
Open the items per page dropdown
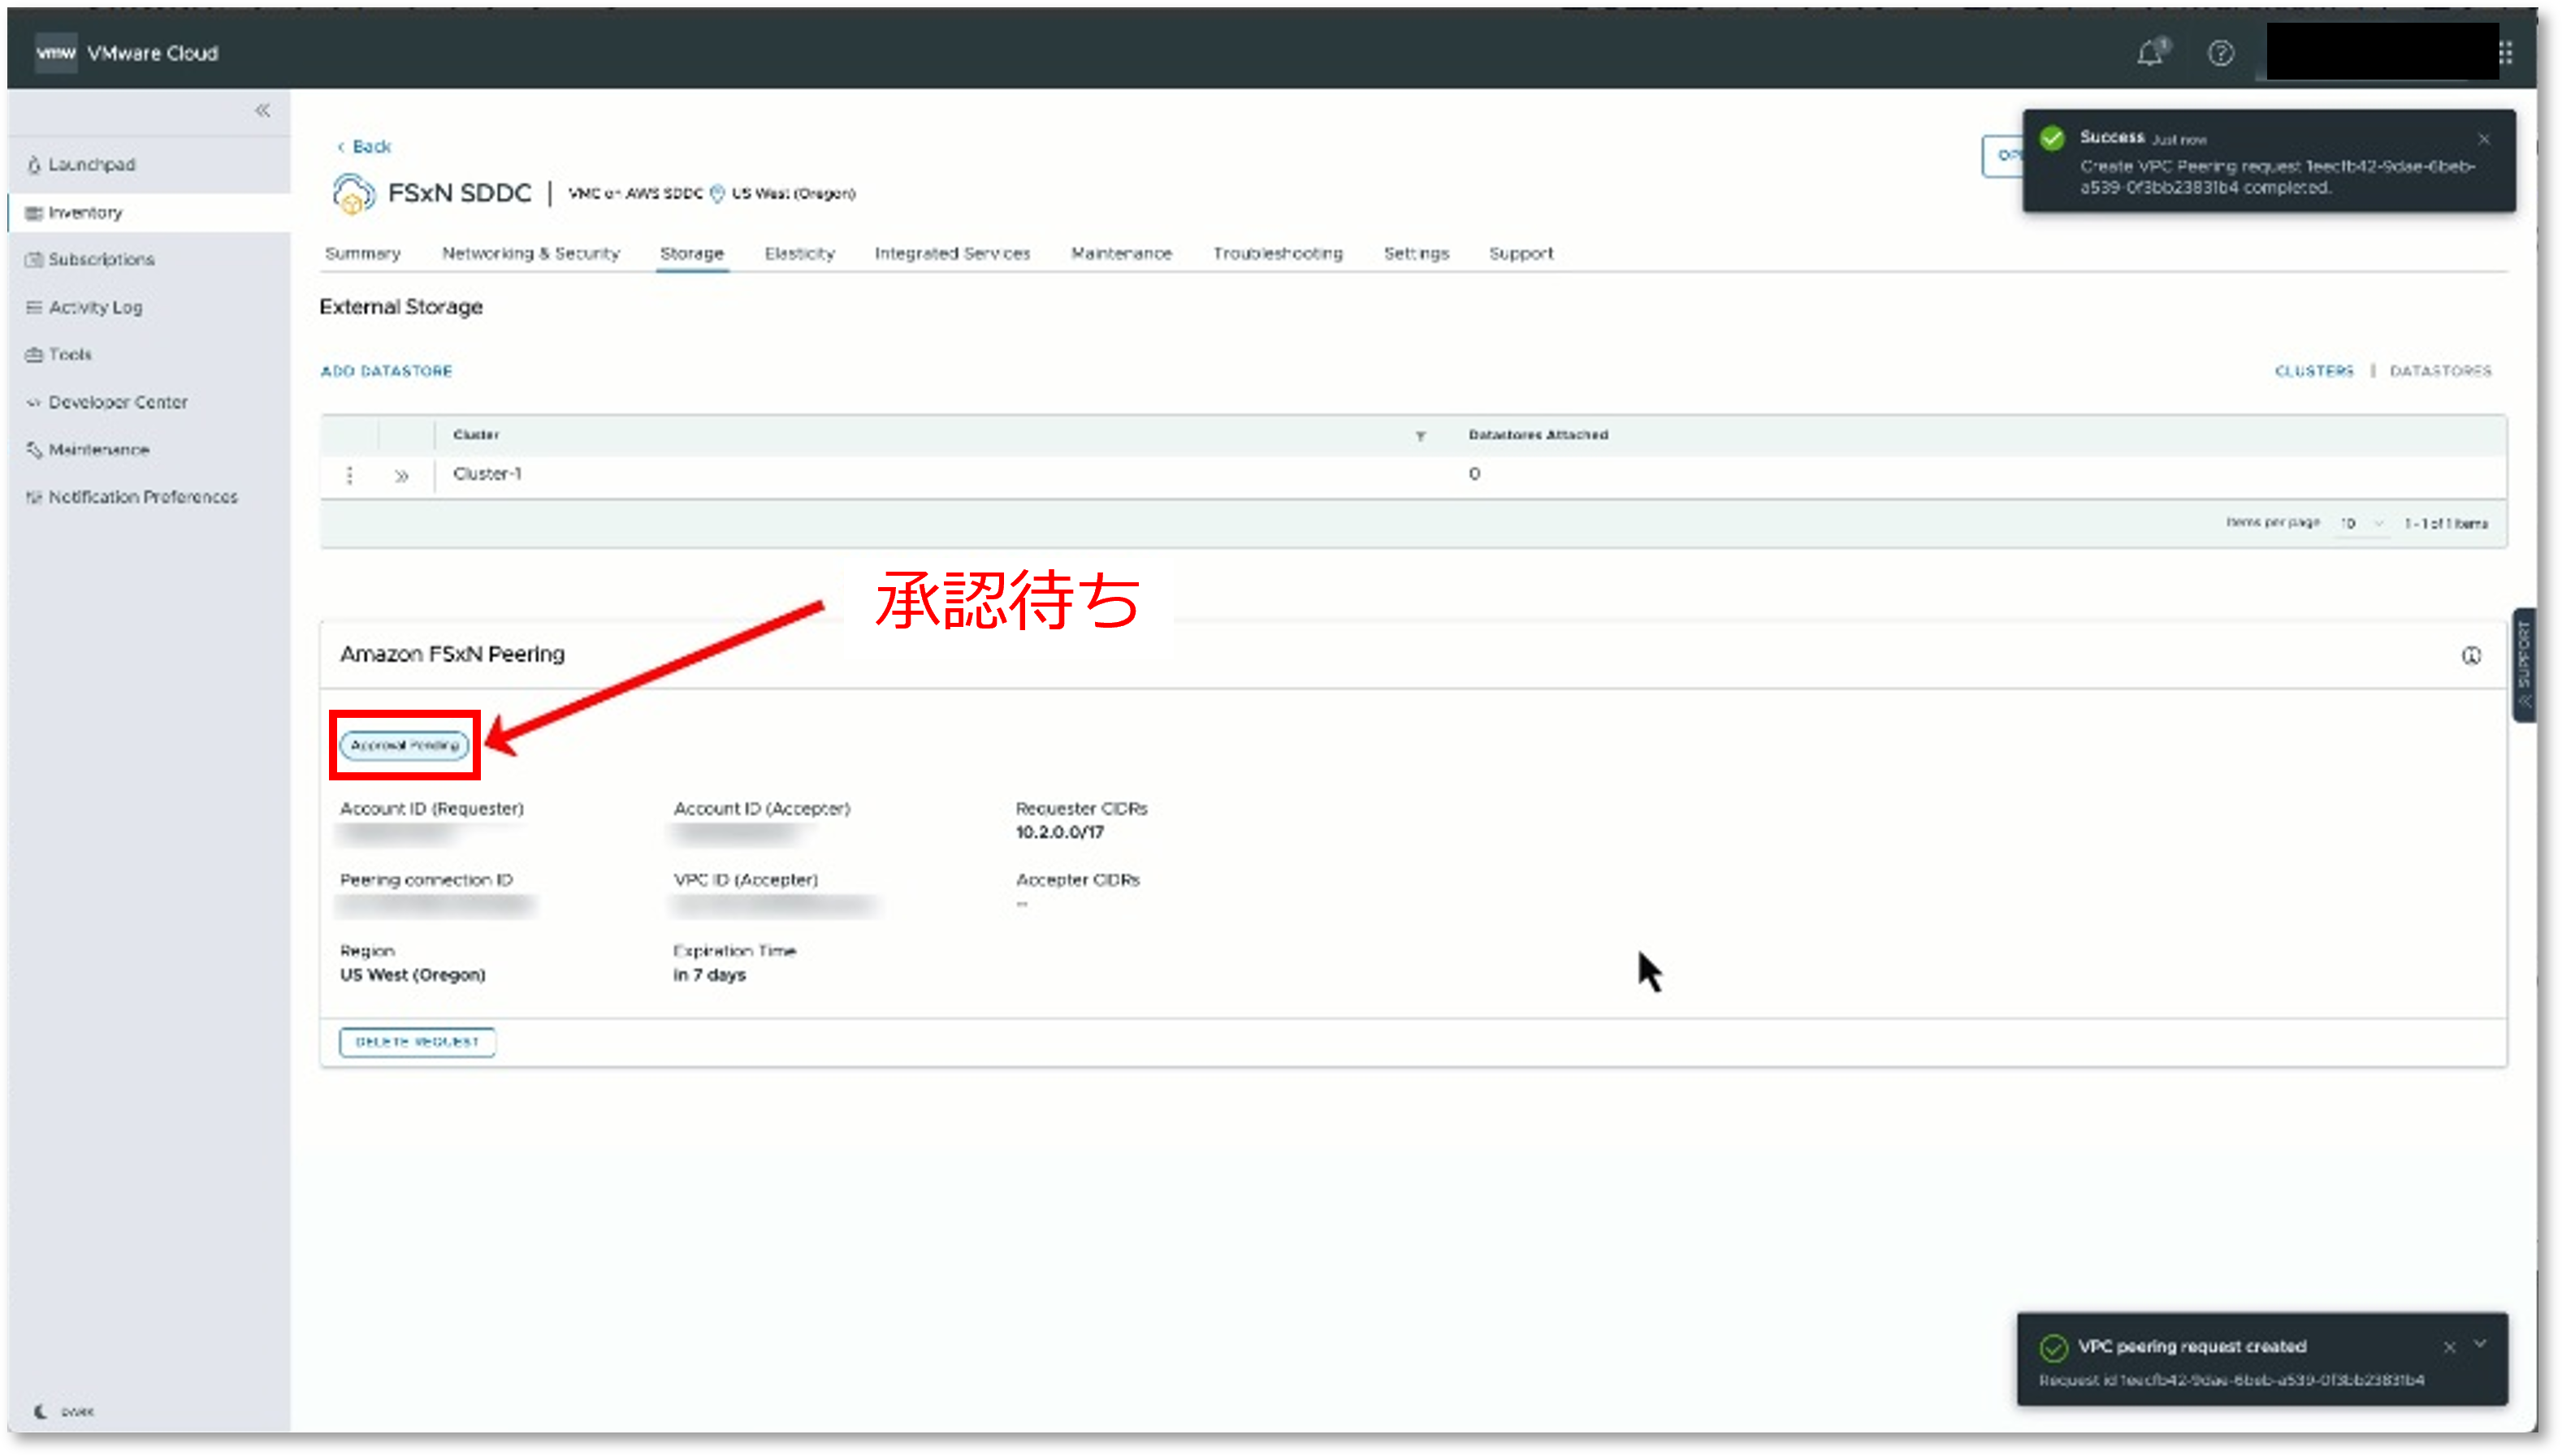click(2361, 523)
